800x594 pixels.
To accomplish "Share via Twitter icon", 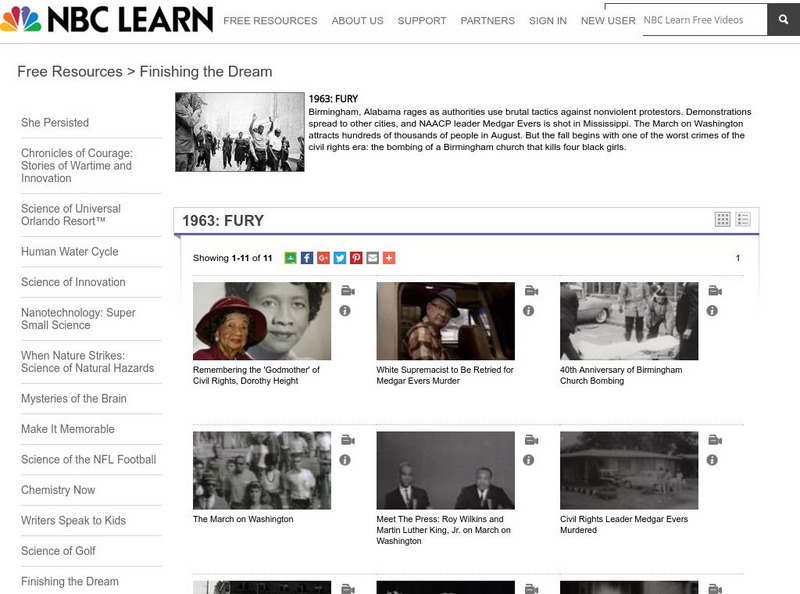I will coord(340,258).
